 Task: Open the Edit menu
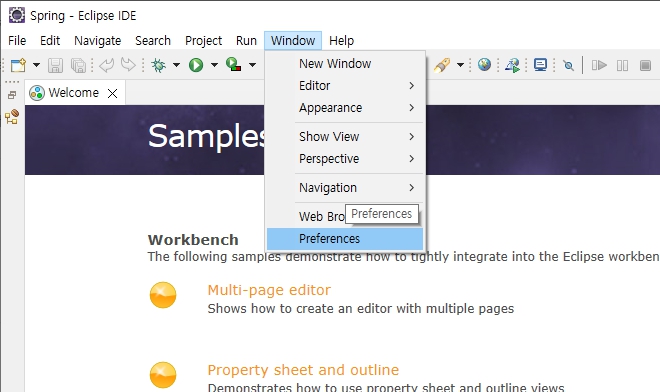[x=50, y=41]
